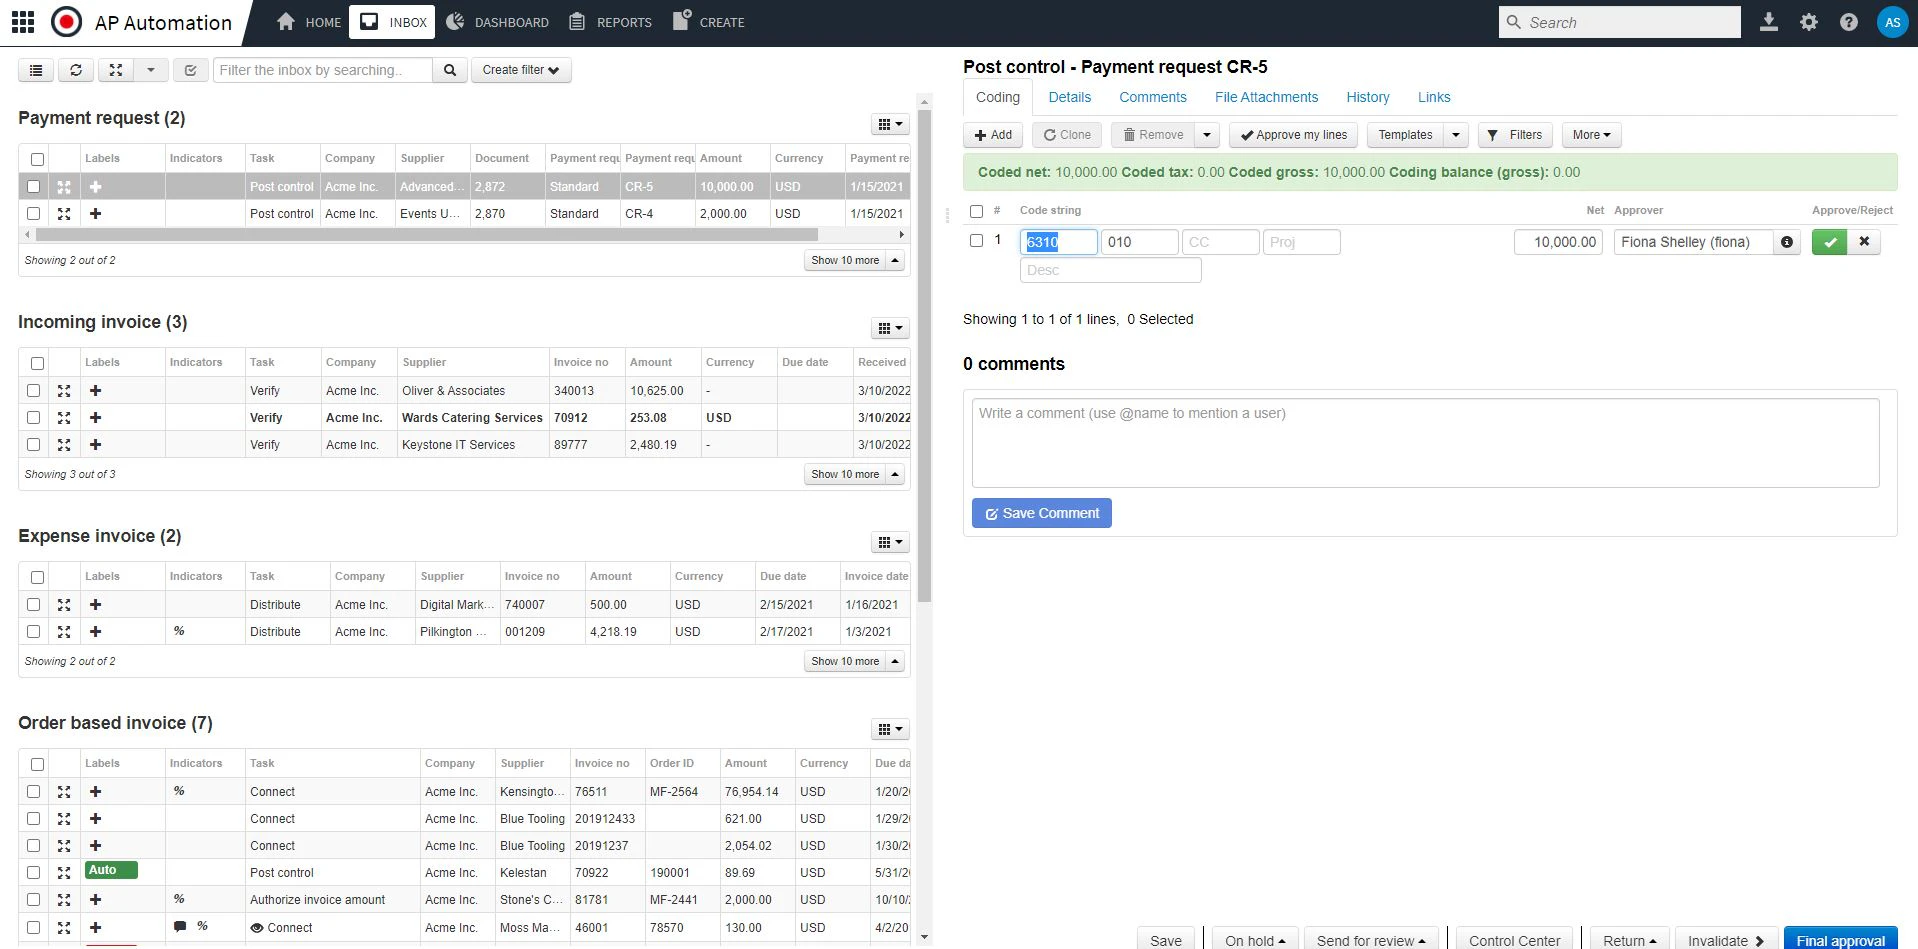
Task: Click the Approve my lines button
Action: [1292, 134]
